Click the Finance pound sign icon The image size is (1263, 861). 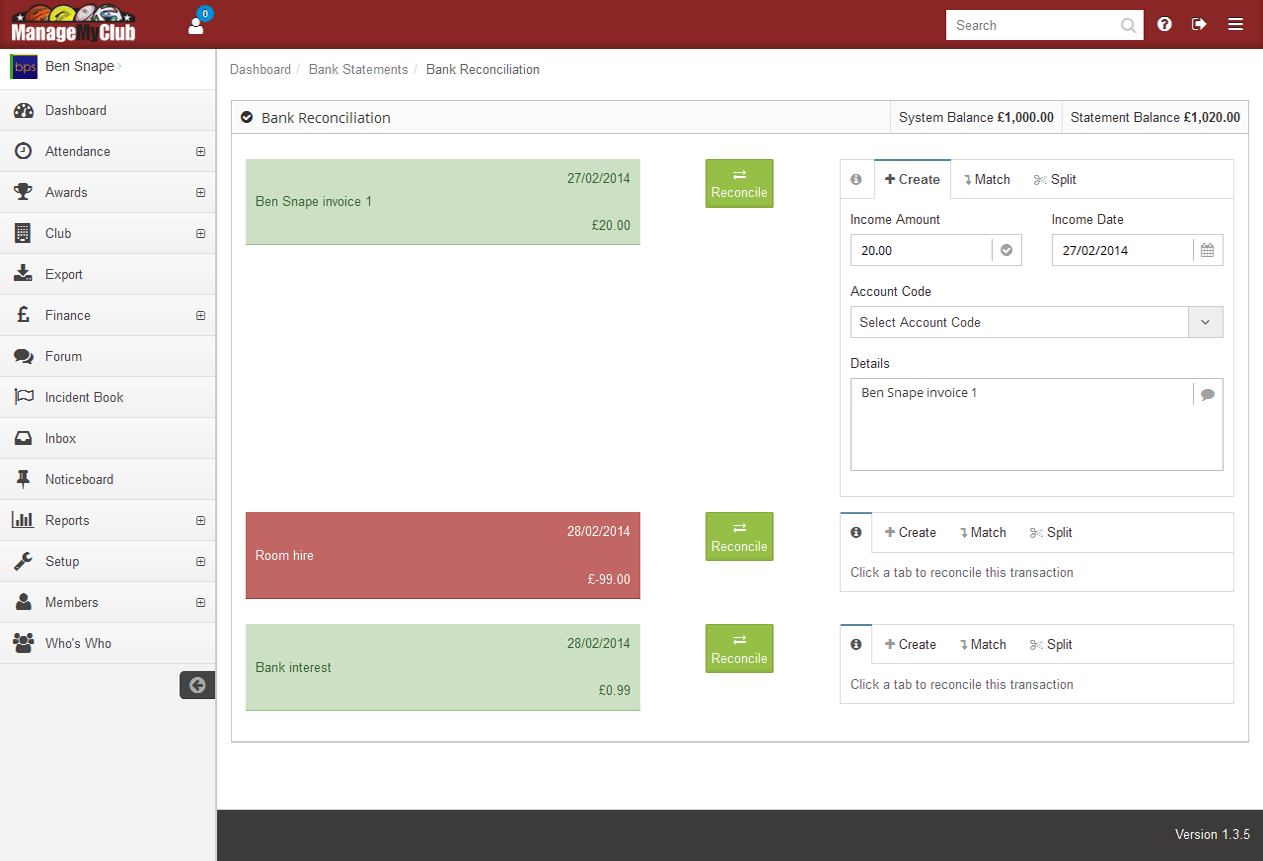(23, 315)
